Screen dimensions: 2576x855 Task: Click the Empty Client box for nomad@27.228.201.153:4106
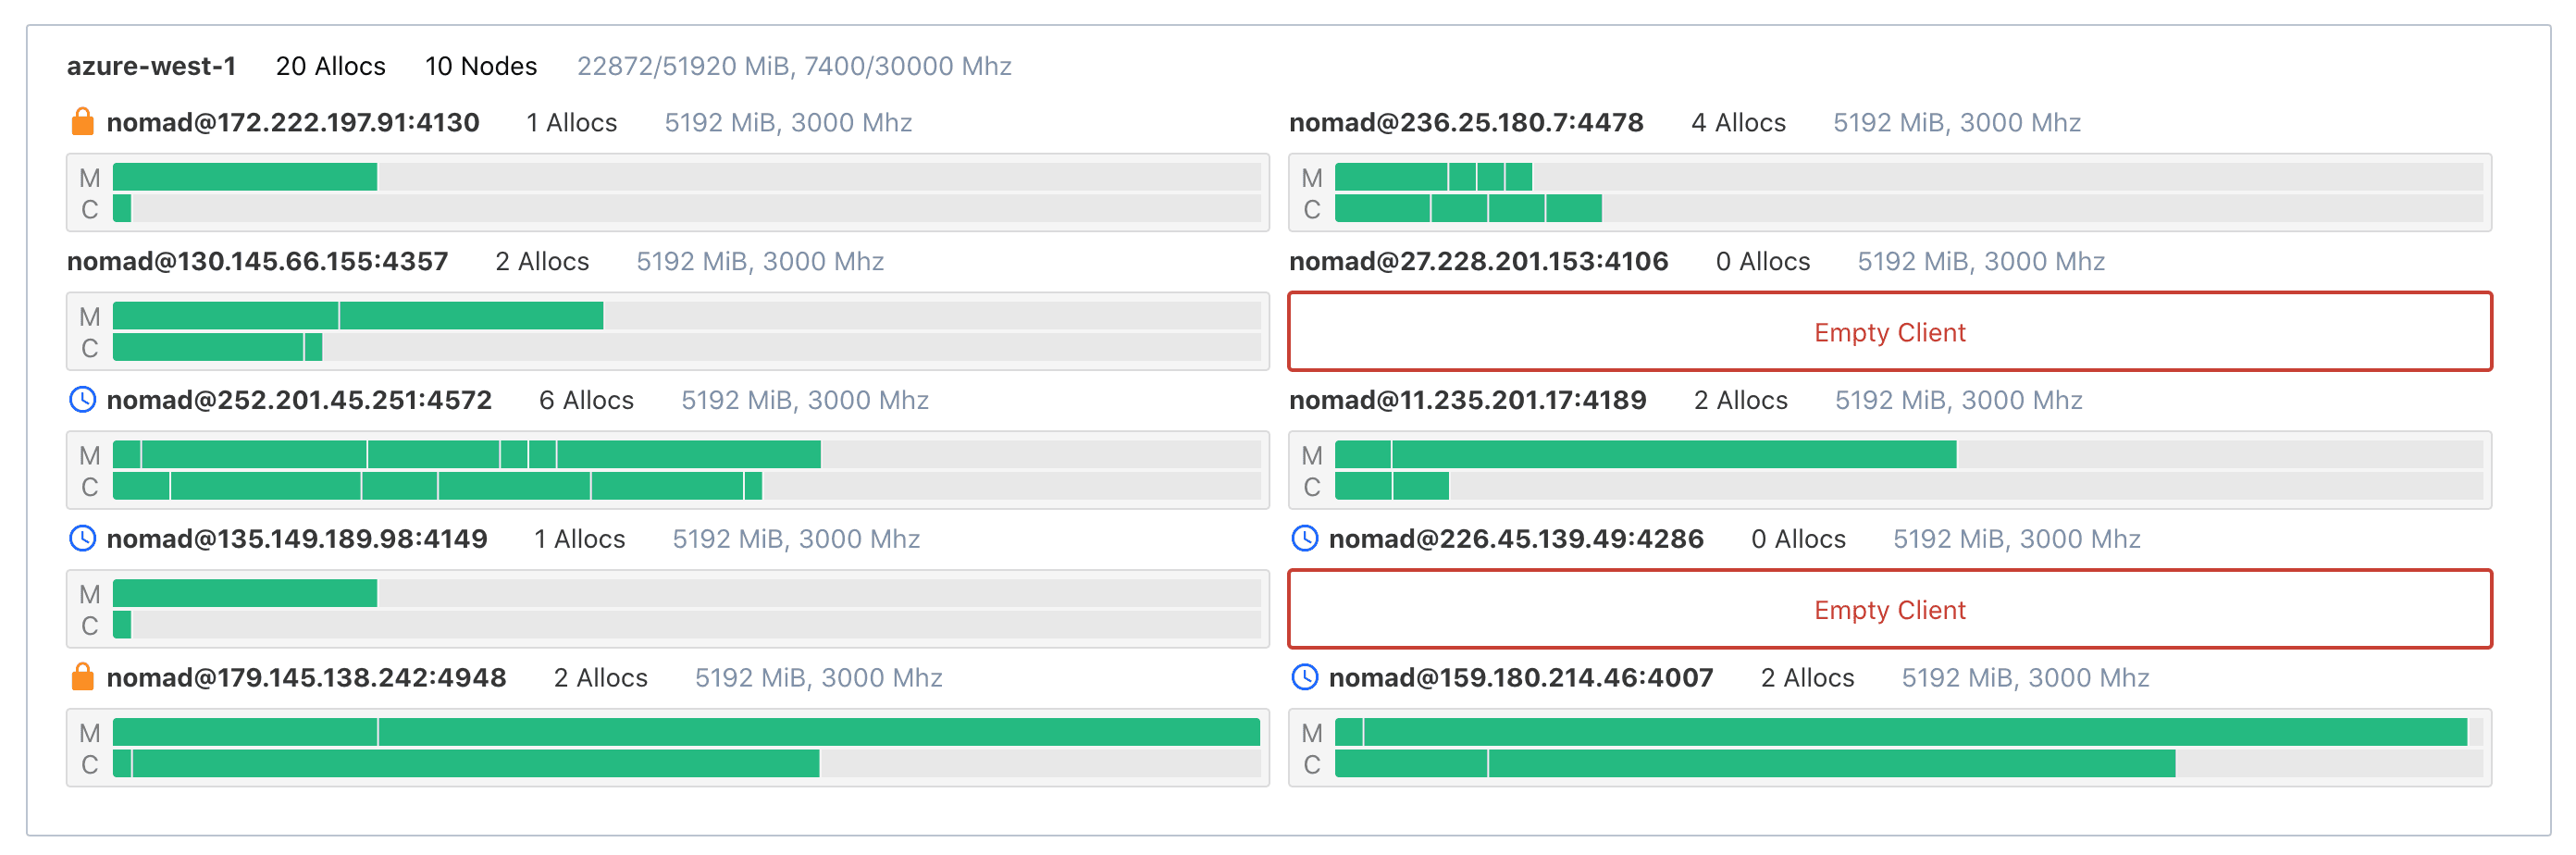point(1888,332)
